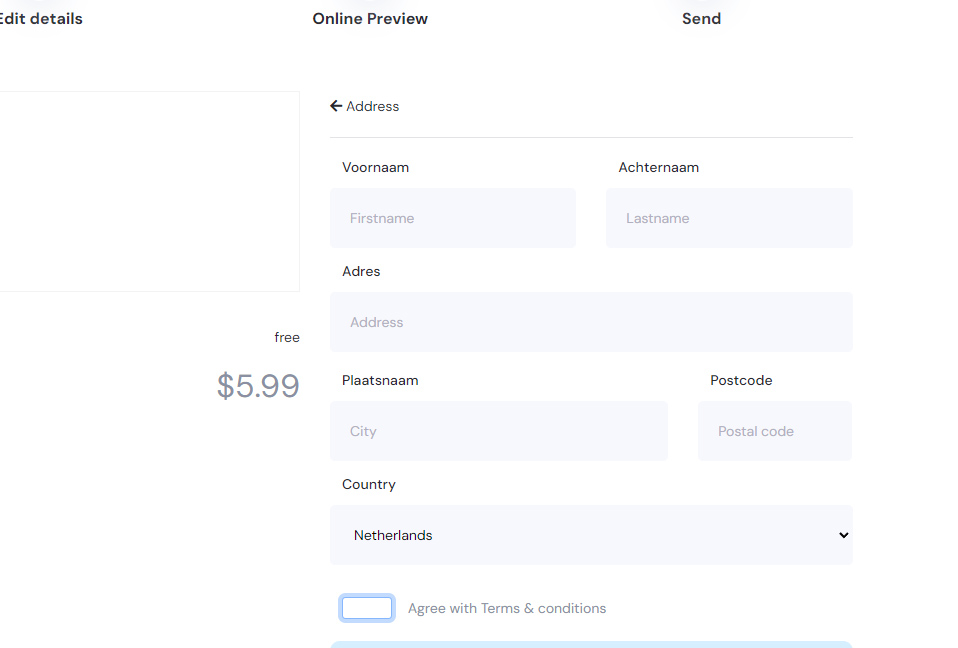Focus the Lastname input field

click(729, 218)
